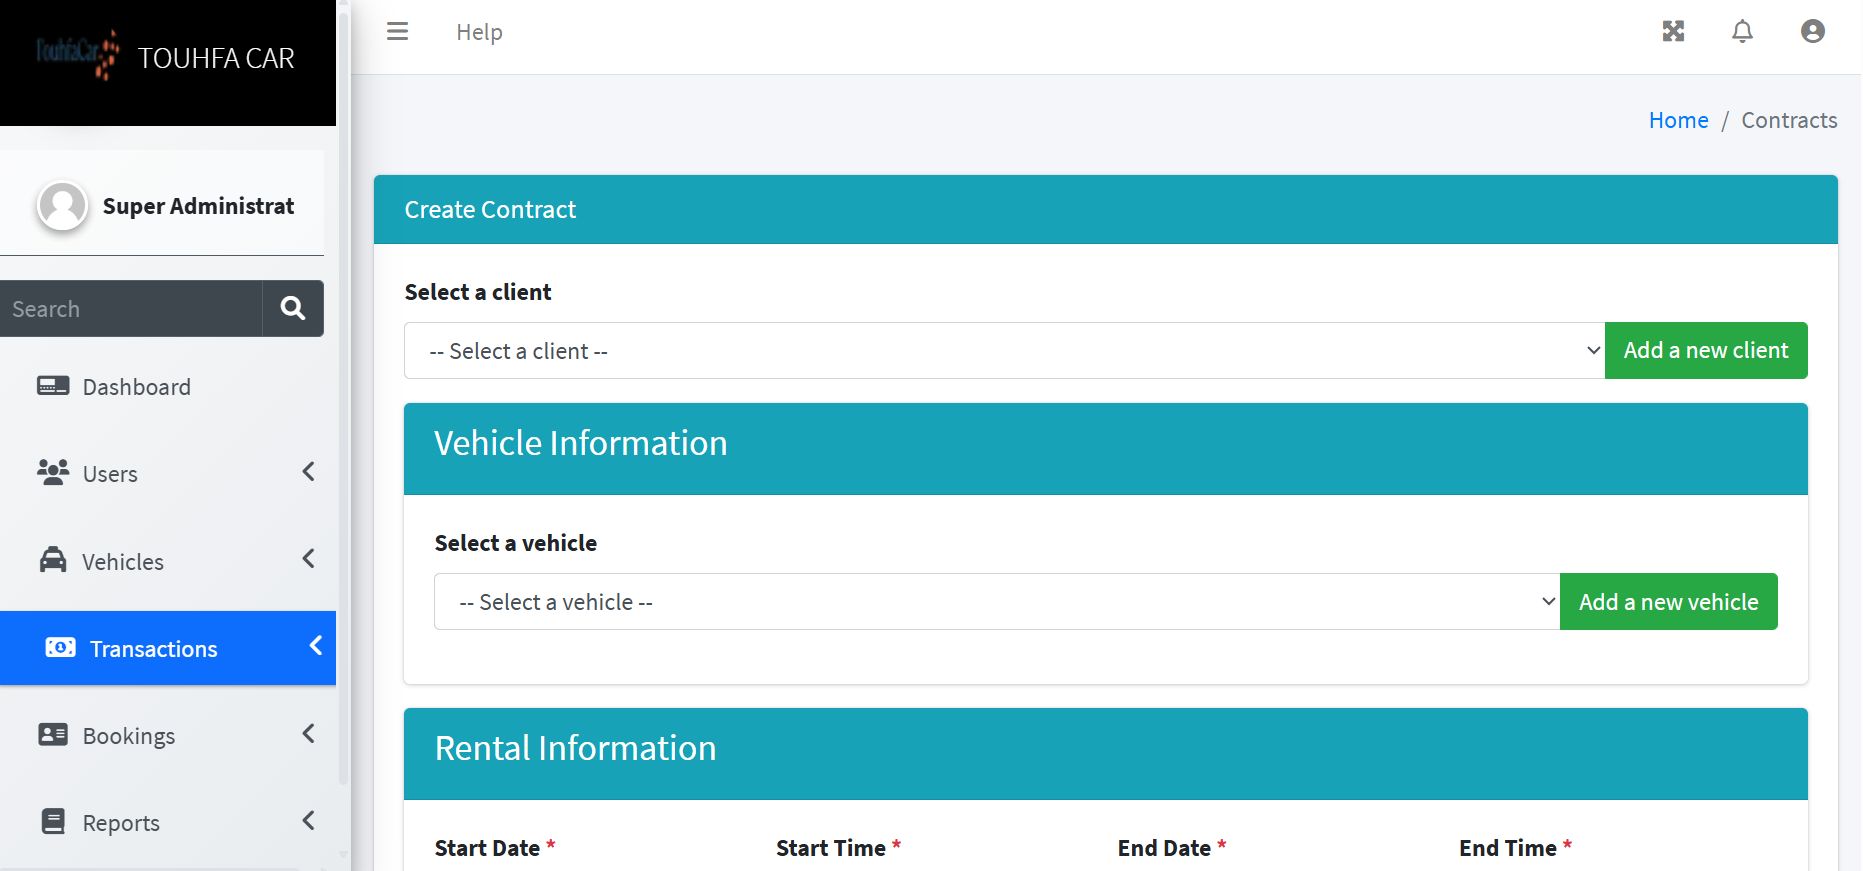Click the hamburger menu toggle icon
Screen dimensions: 1863x871
(397, 32)
